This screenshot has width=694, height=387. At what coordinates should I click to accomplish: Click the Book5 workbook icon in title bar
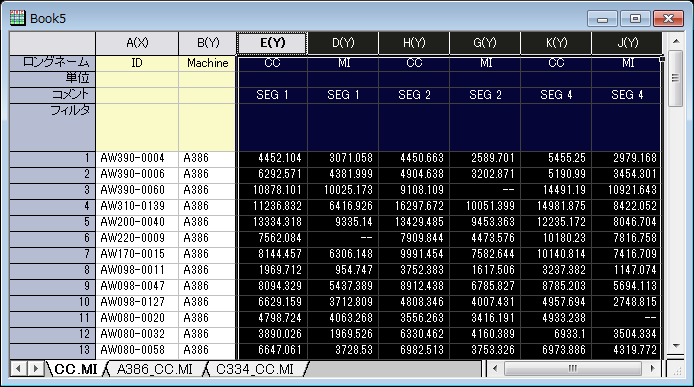click(17, 18)
